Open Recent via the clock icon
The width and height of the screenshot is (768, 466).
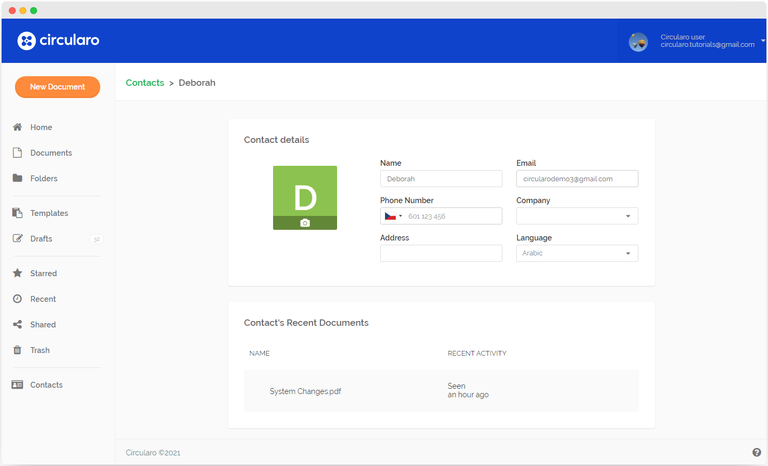point(17,299)
